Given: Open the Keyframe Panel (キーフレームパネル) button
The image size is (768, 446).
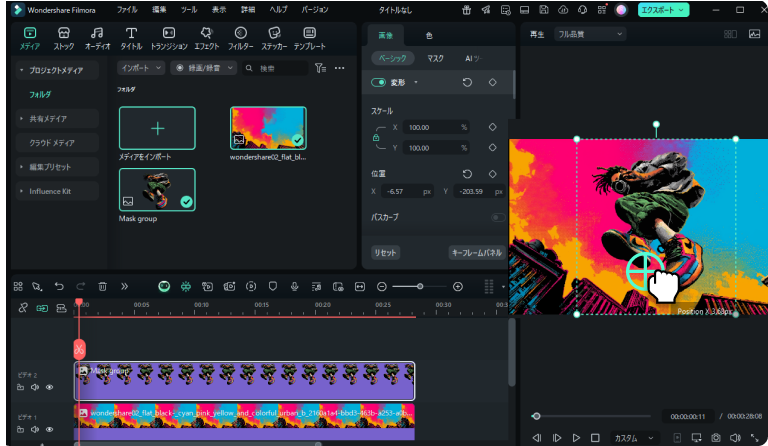Looking at the screenshot, I should 477,253.
